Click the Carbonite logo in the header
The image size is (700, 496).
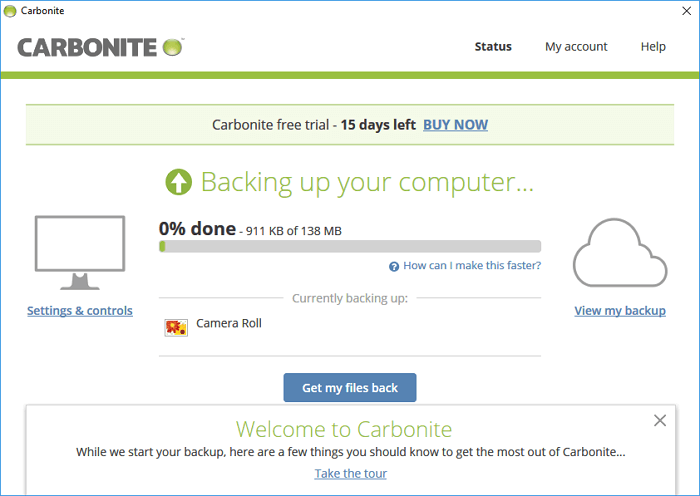click(100, 47)
